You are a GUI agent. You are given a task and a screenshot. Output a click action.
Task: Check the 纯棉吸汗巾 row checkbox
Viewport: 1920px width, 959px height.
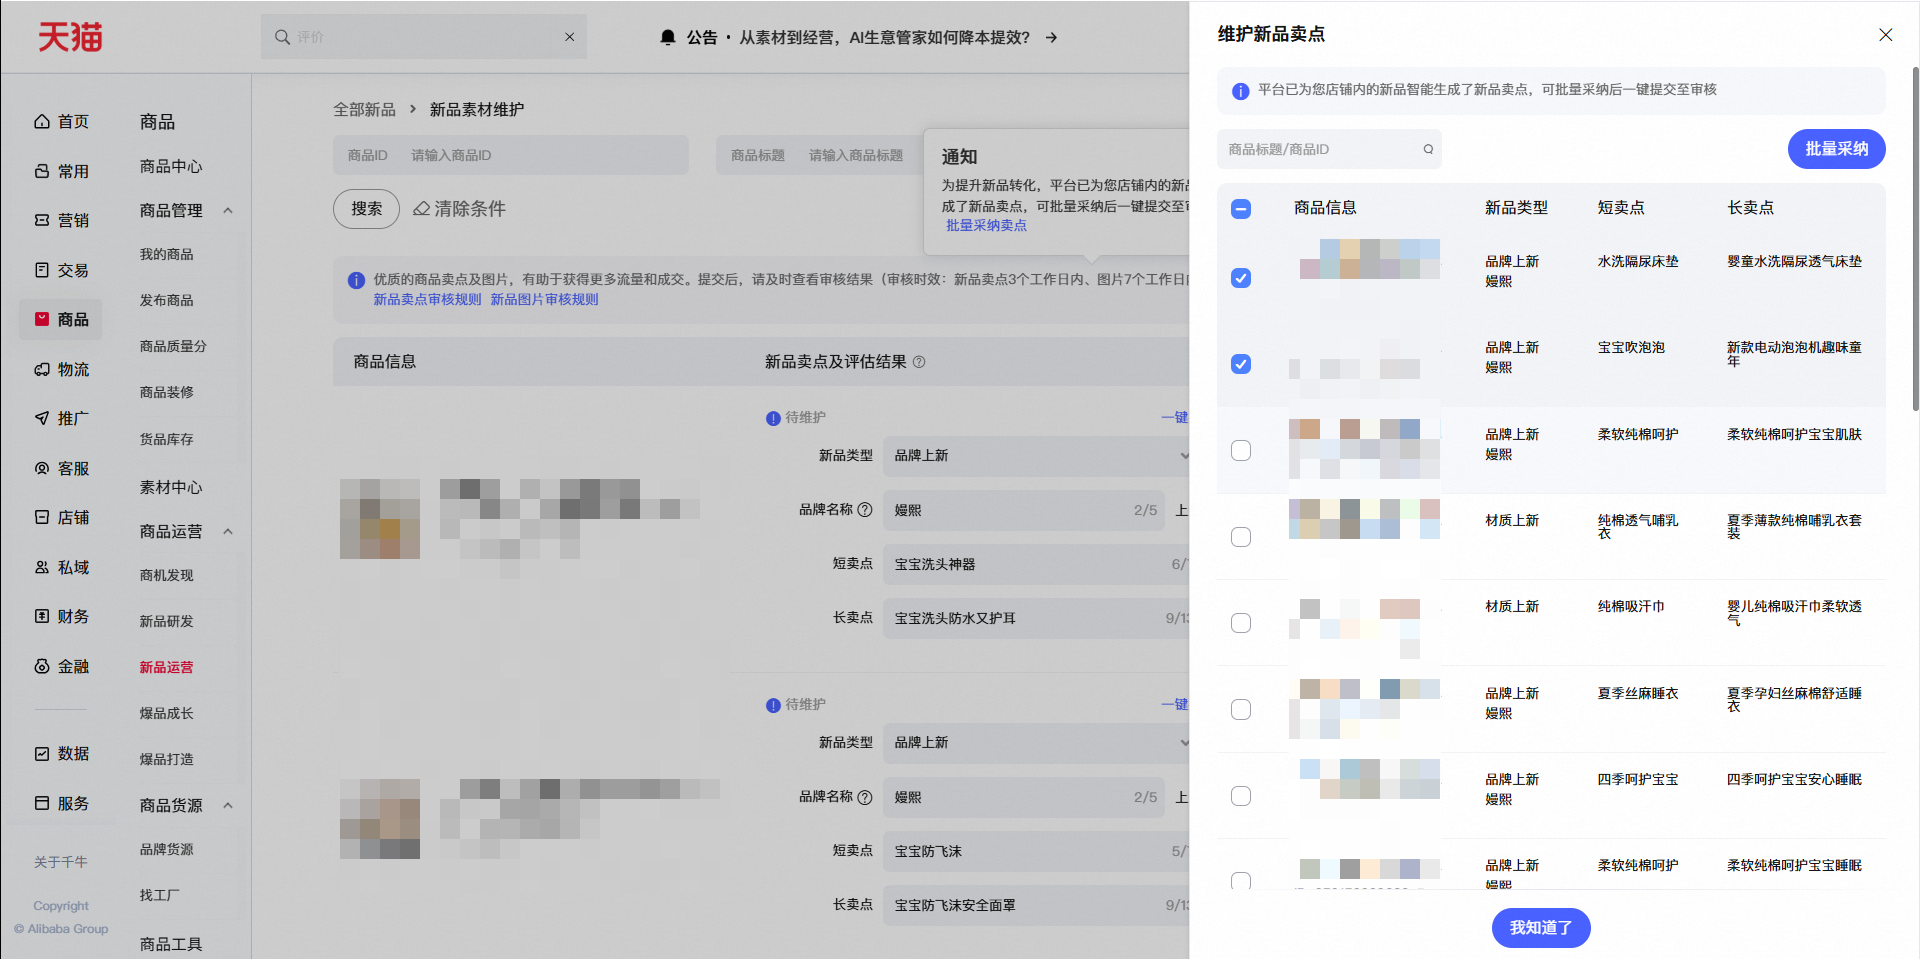[x=1241, y=623]
